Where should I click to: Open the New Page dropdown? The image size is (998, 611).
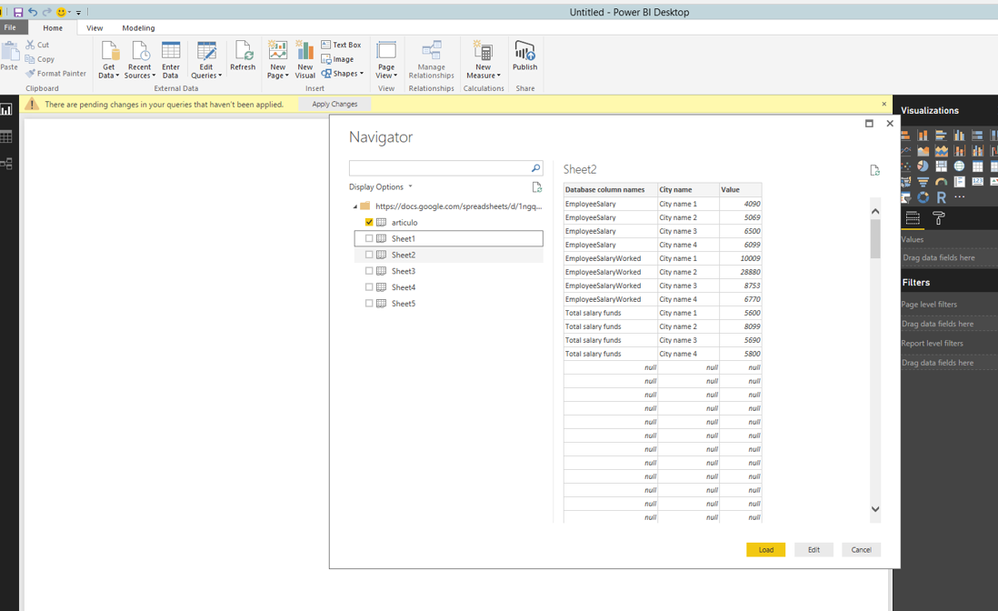click(x=278, y=71)
